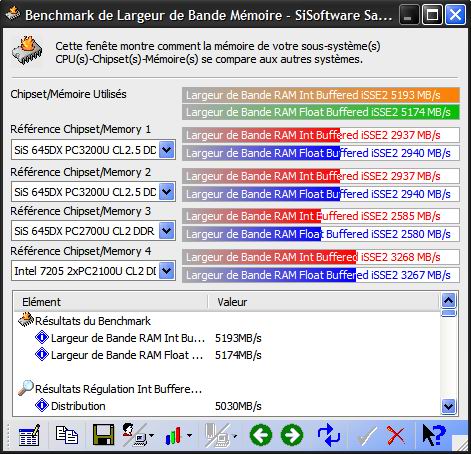Viewport: 471px width, 454px height.
Task: Go back with the green left arrow
Action: 261,435
